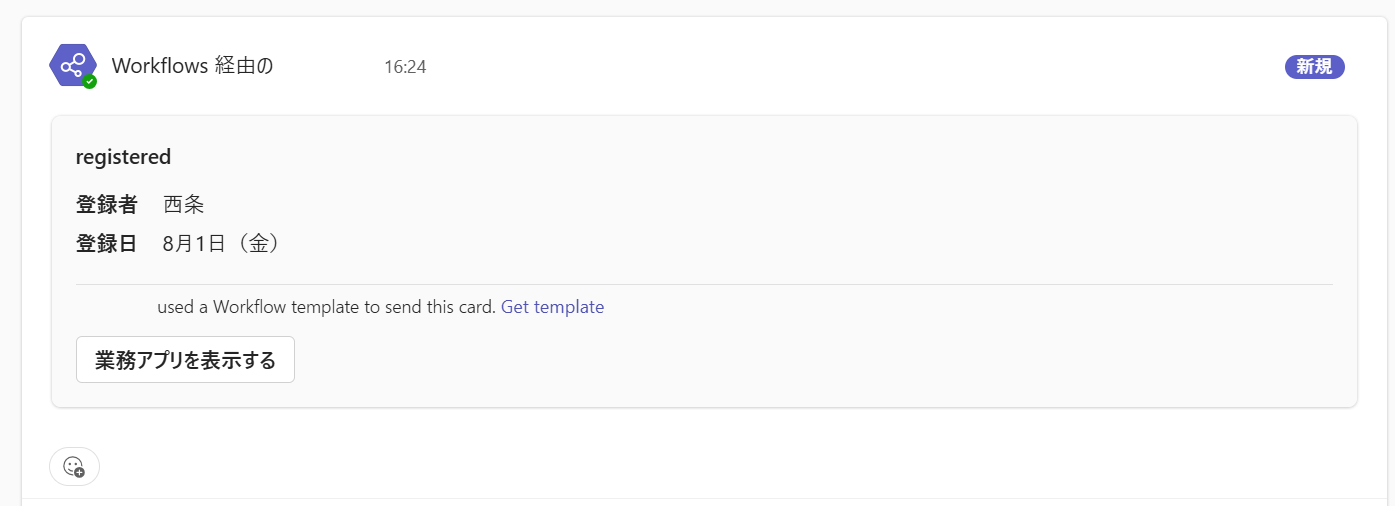Click the 8月1日(金) date value
1395x506 pixels.
tap(221, 243)
